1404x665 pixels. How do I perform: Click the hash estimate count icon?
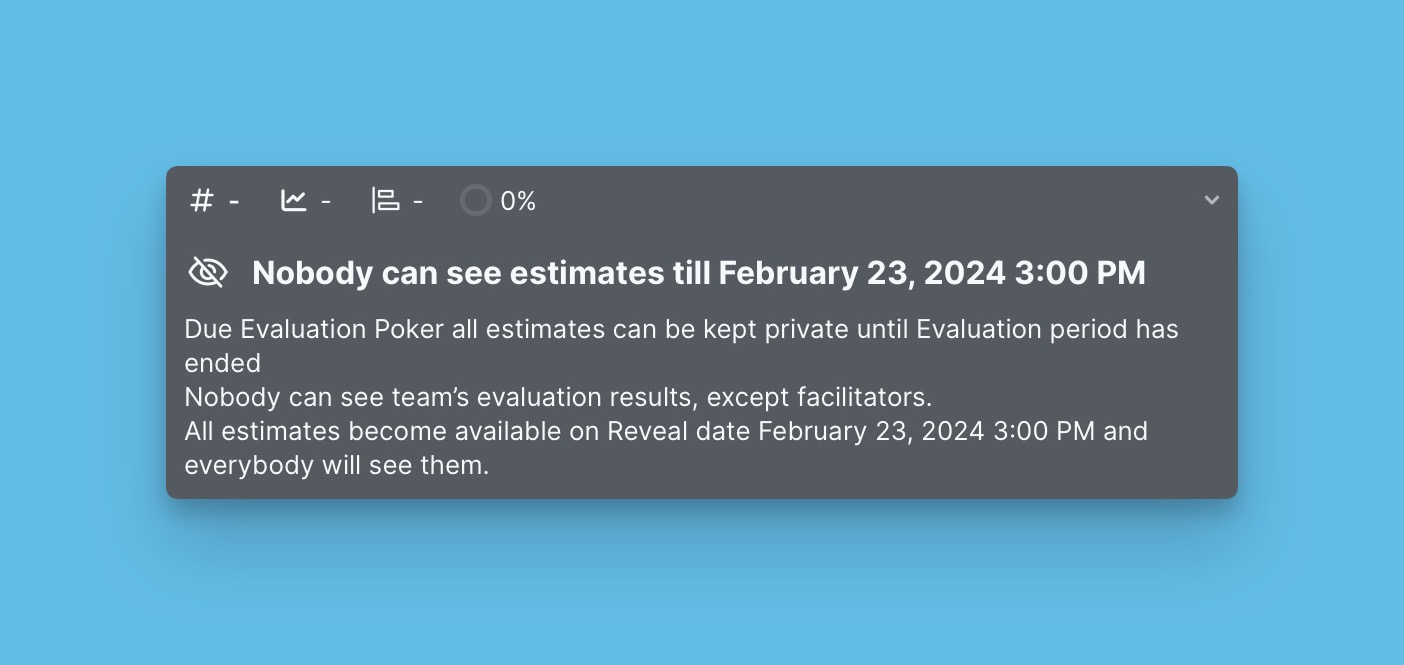(201, 200)
